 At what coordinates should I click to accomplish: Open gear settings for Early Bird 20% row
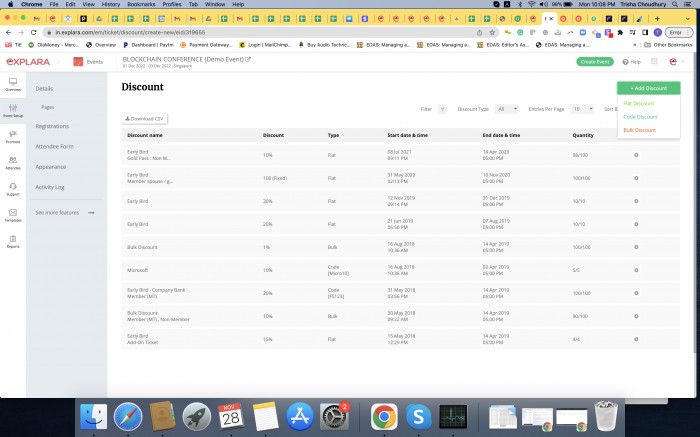click(x=636, y=224)
